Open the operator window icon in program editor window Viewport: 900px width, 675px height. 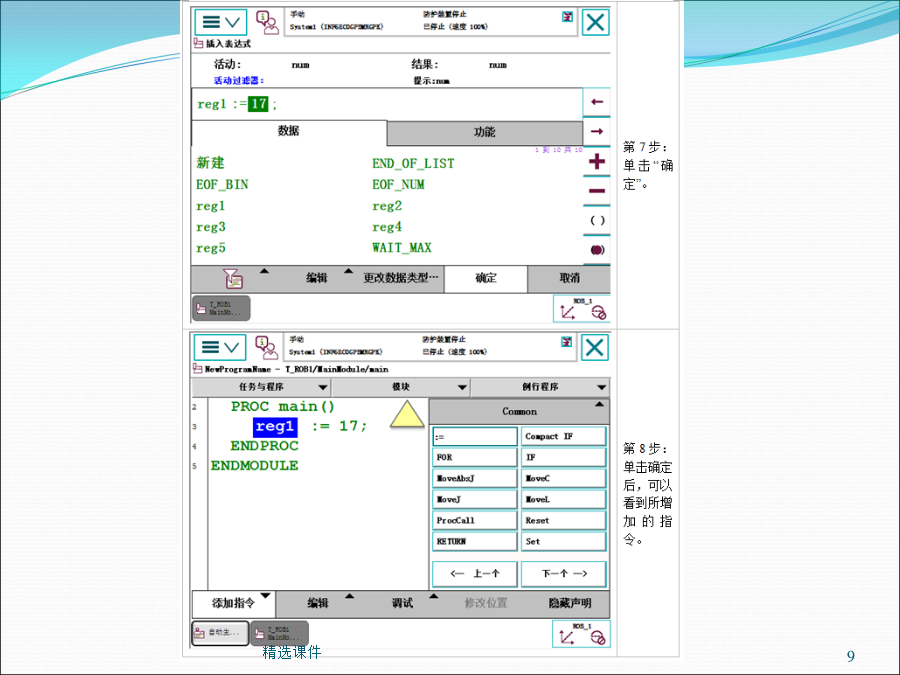coord(266,347)
